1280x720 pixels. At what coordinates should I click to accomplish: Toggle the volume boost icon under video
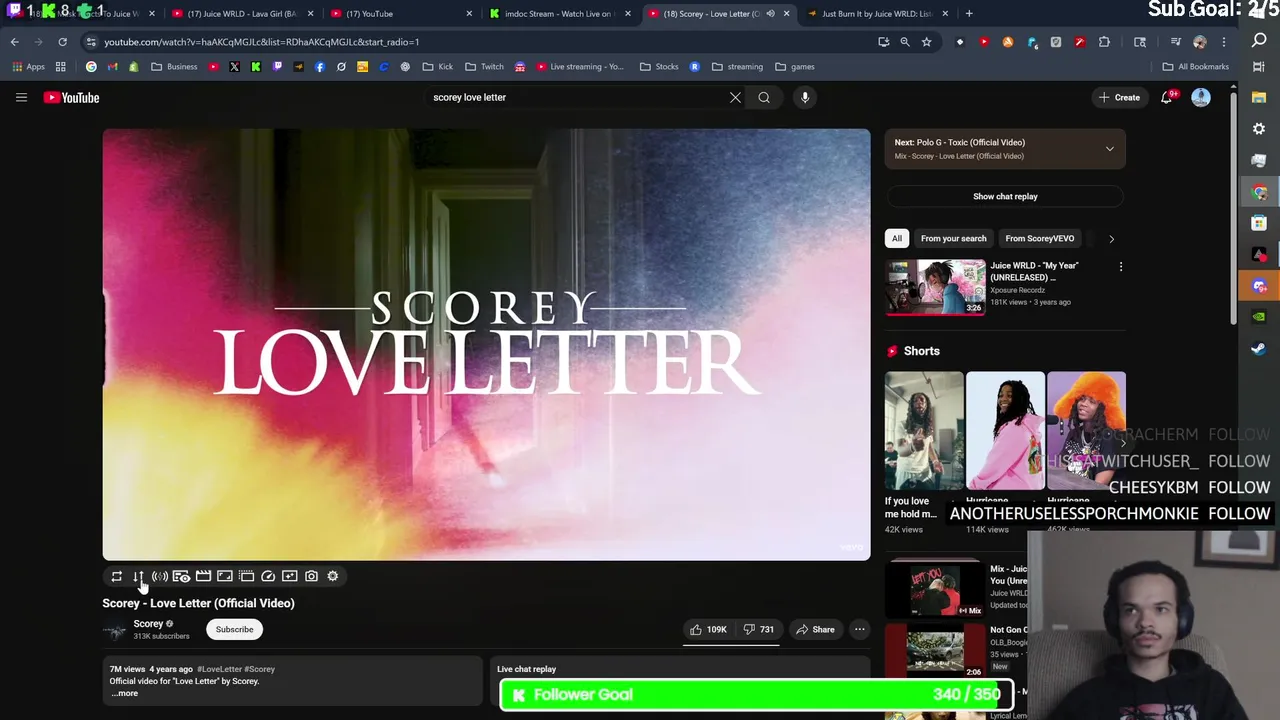(160, 576)
